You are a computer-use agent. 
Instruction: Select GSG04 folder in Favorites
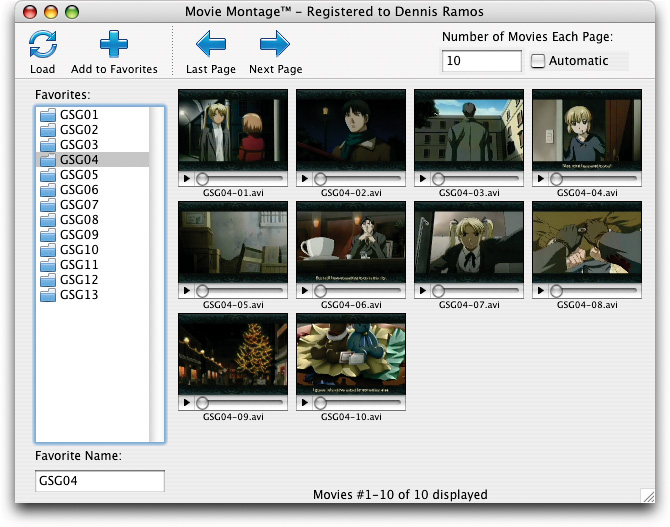pyautogui.click(x=92, y=159)
